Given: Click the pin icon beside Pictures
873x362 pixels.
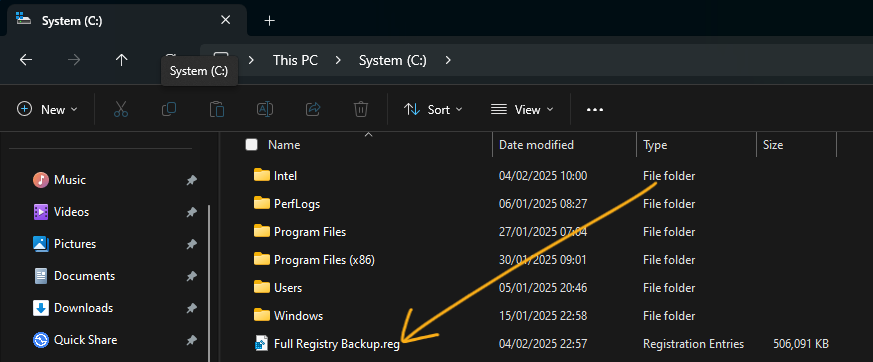Looking at the screenshot, I should [191, 244].
